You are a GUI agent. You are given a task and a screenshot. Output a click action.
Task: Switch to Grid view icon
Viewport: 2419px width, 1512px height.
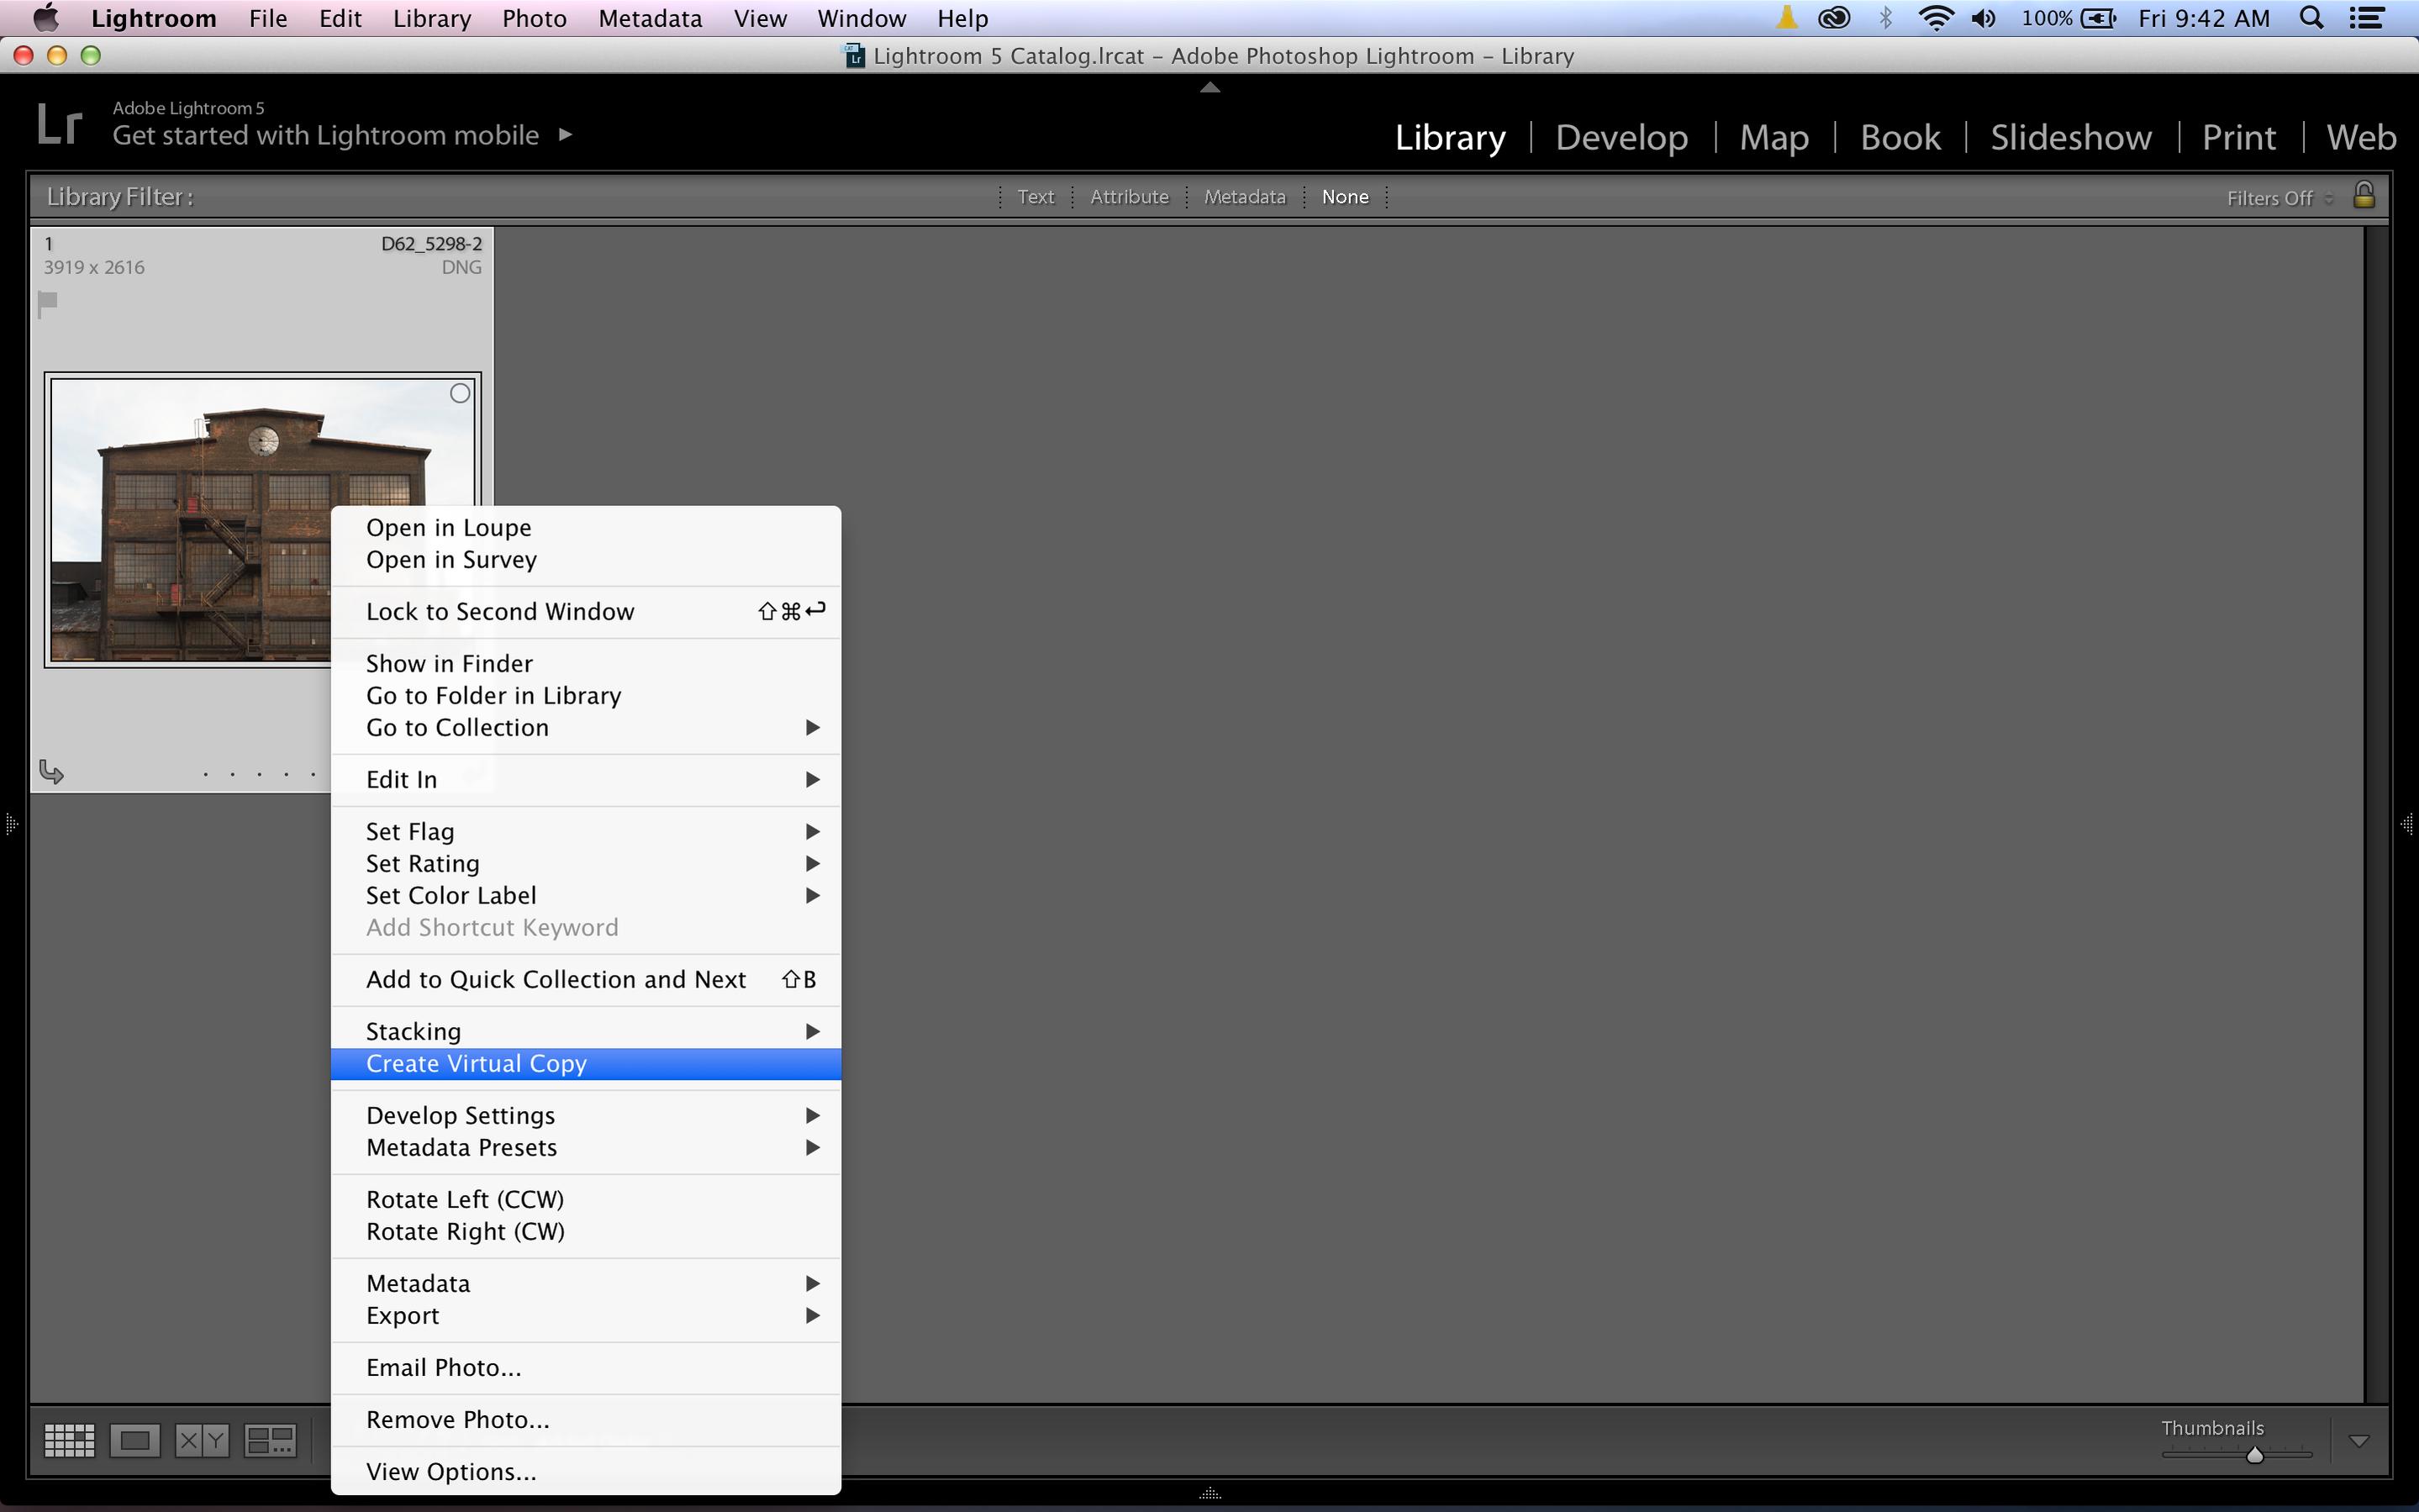coord(69,1440)
